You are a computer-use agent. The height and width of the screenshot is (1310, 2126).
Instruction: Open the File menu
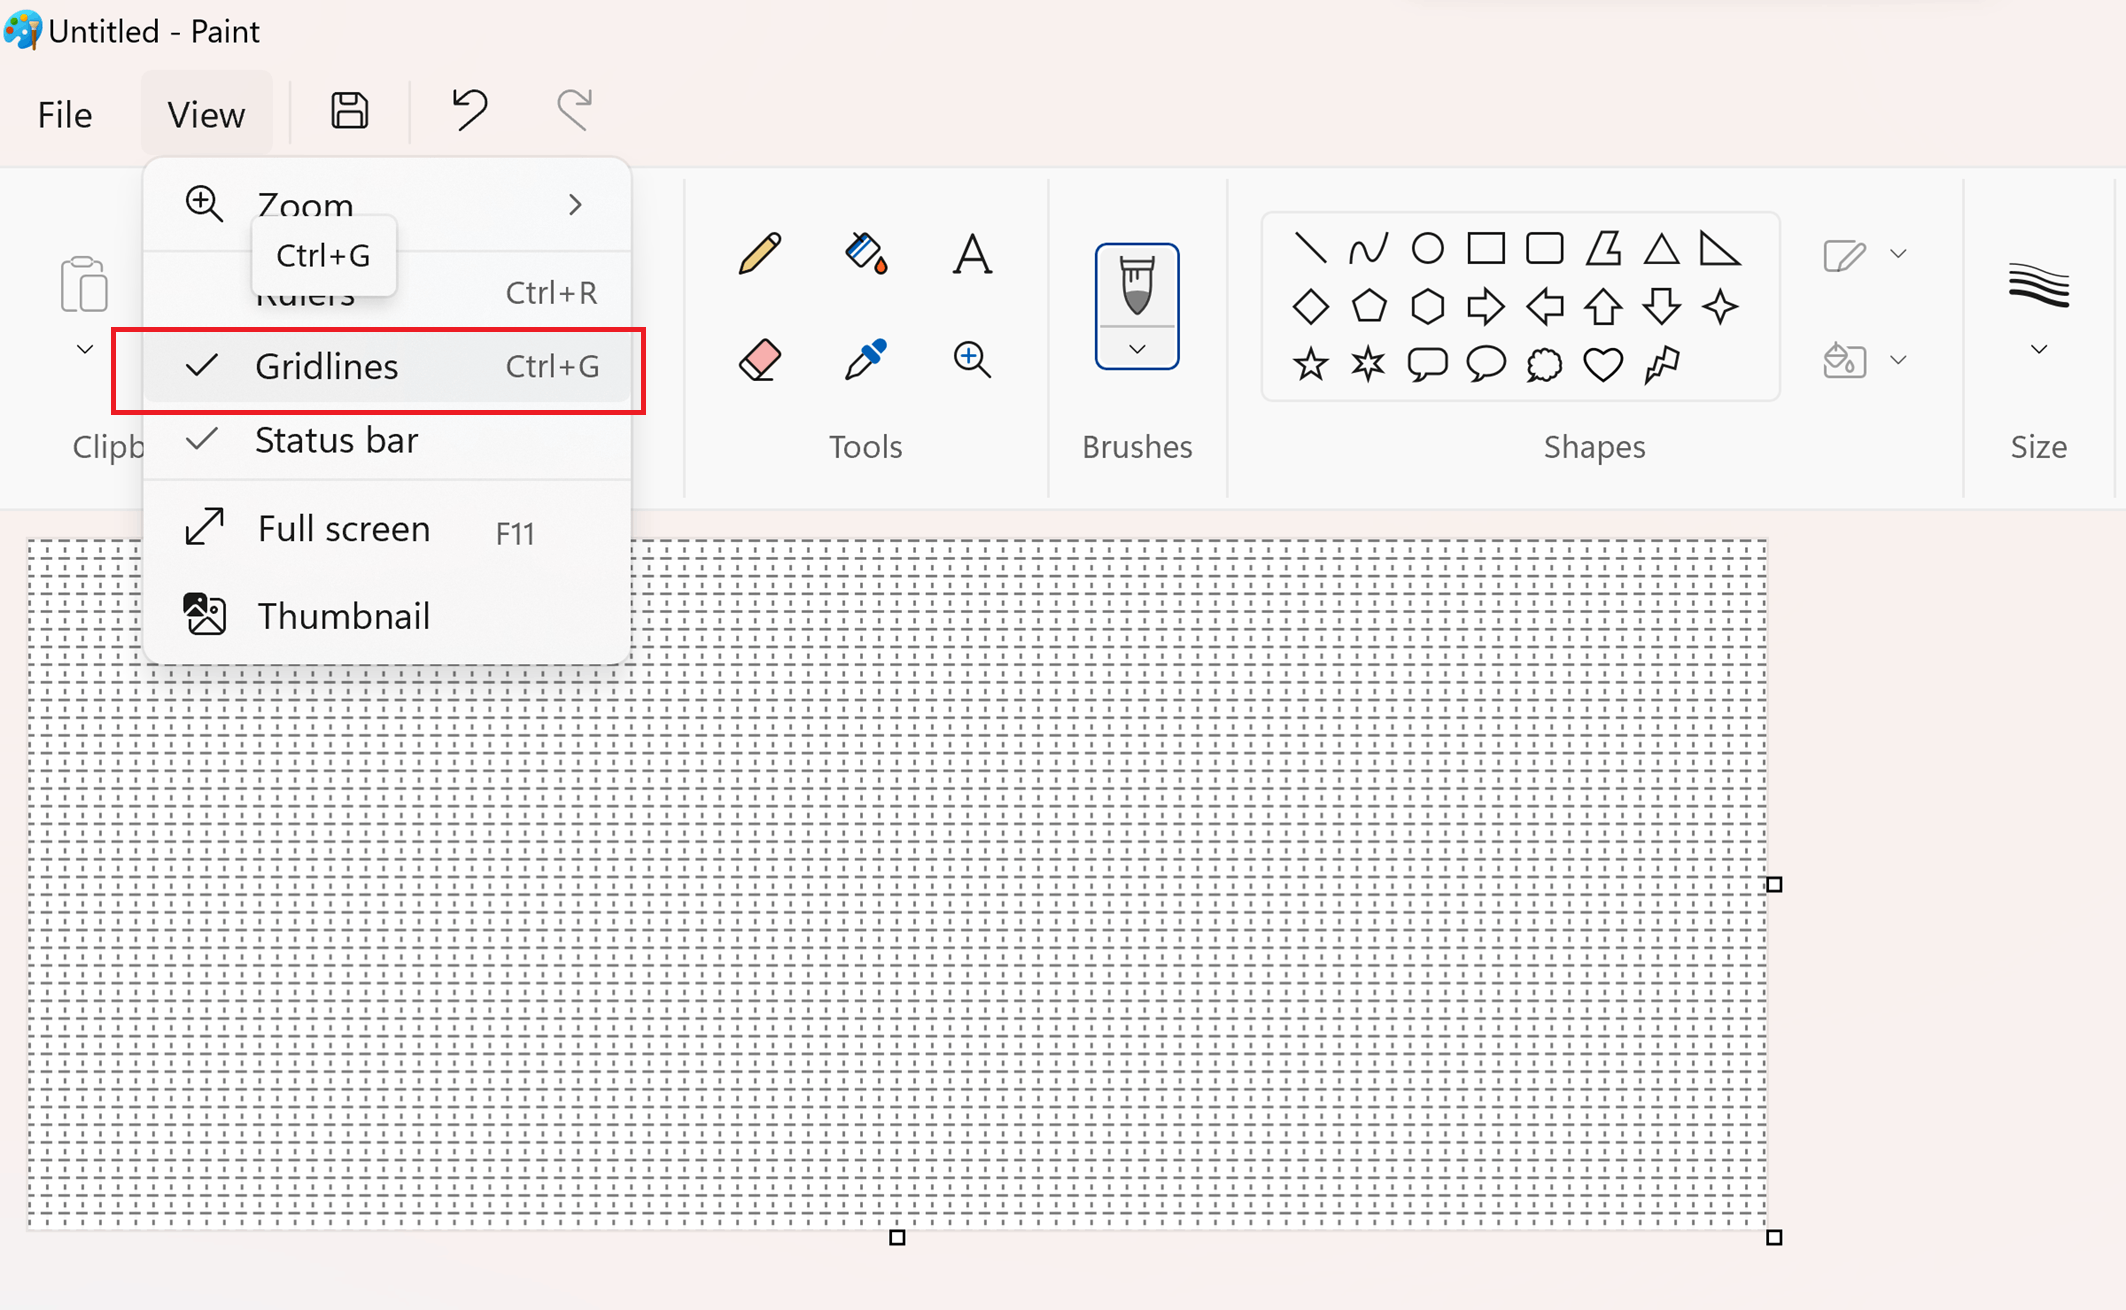(x=65, y=114)
